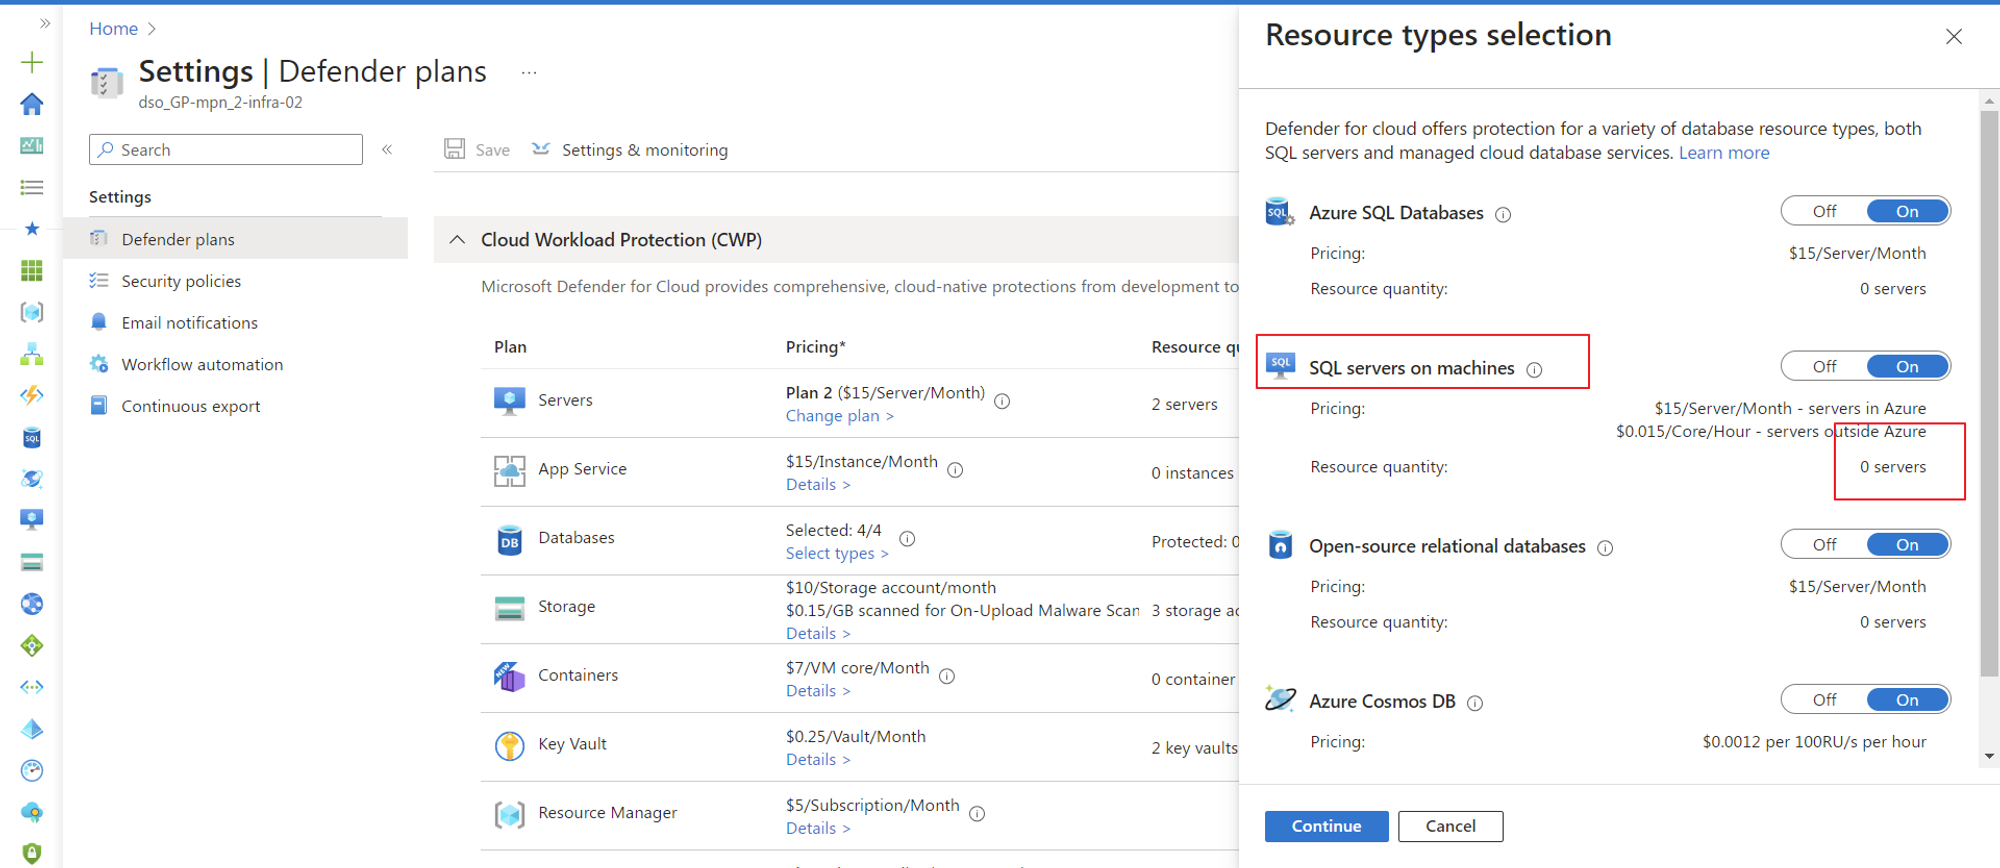The image size is (2000, 868).
Task: Click Details link for Key Vault
Action: point(818,760)
